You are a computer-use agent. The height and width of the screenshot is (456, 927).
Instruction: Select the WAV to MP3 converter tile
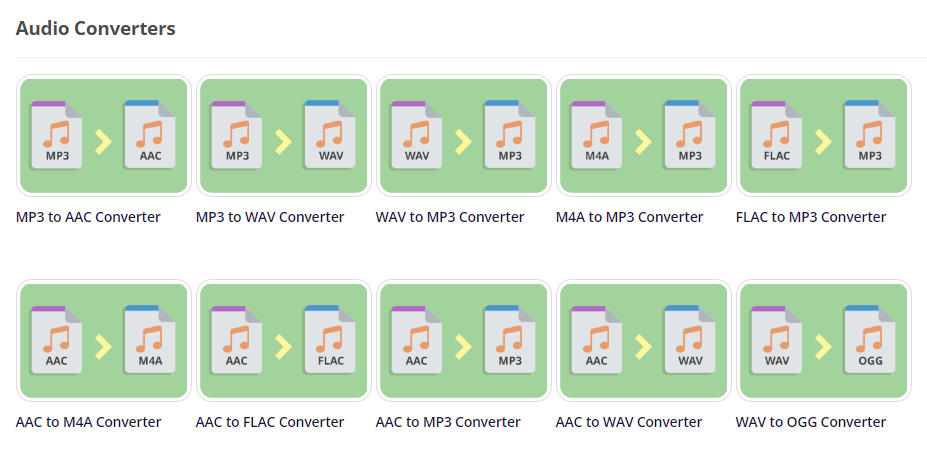click(463, 135)
